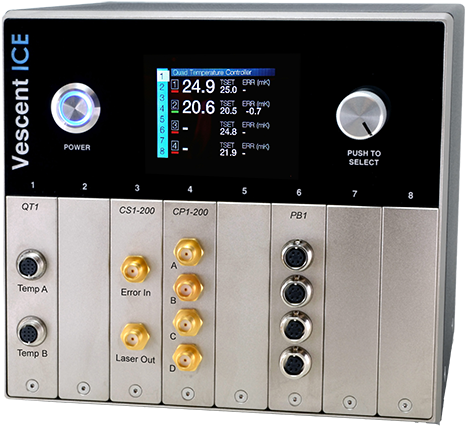Viewport: 465px width, 426px height.
Task: Toggle channel 2 indicator with green status
Action: click(x=175, y=107)
